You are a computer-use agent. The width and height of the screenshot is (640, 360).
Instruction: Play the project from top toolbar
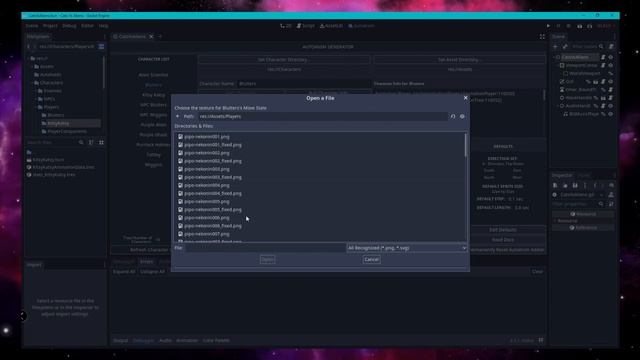tap(548, 26)
